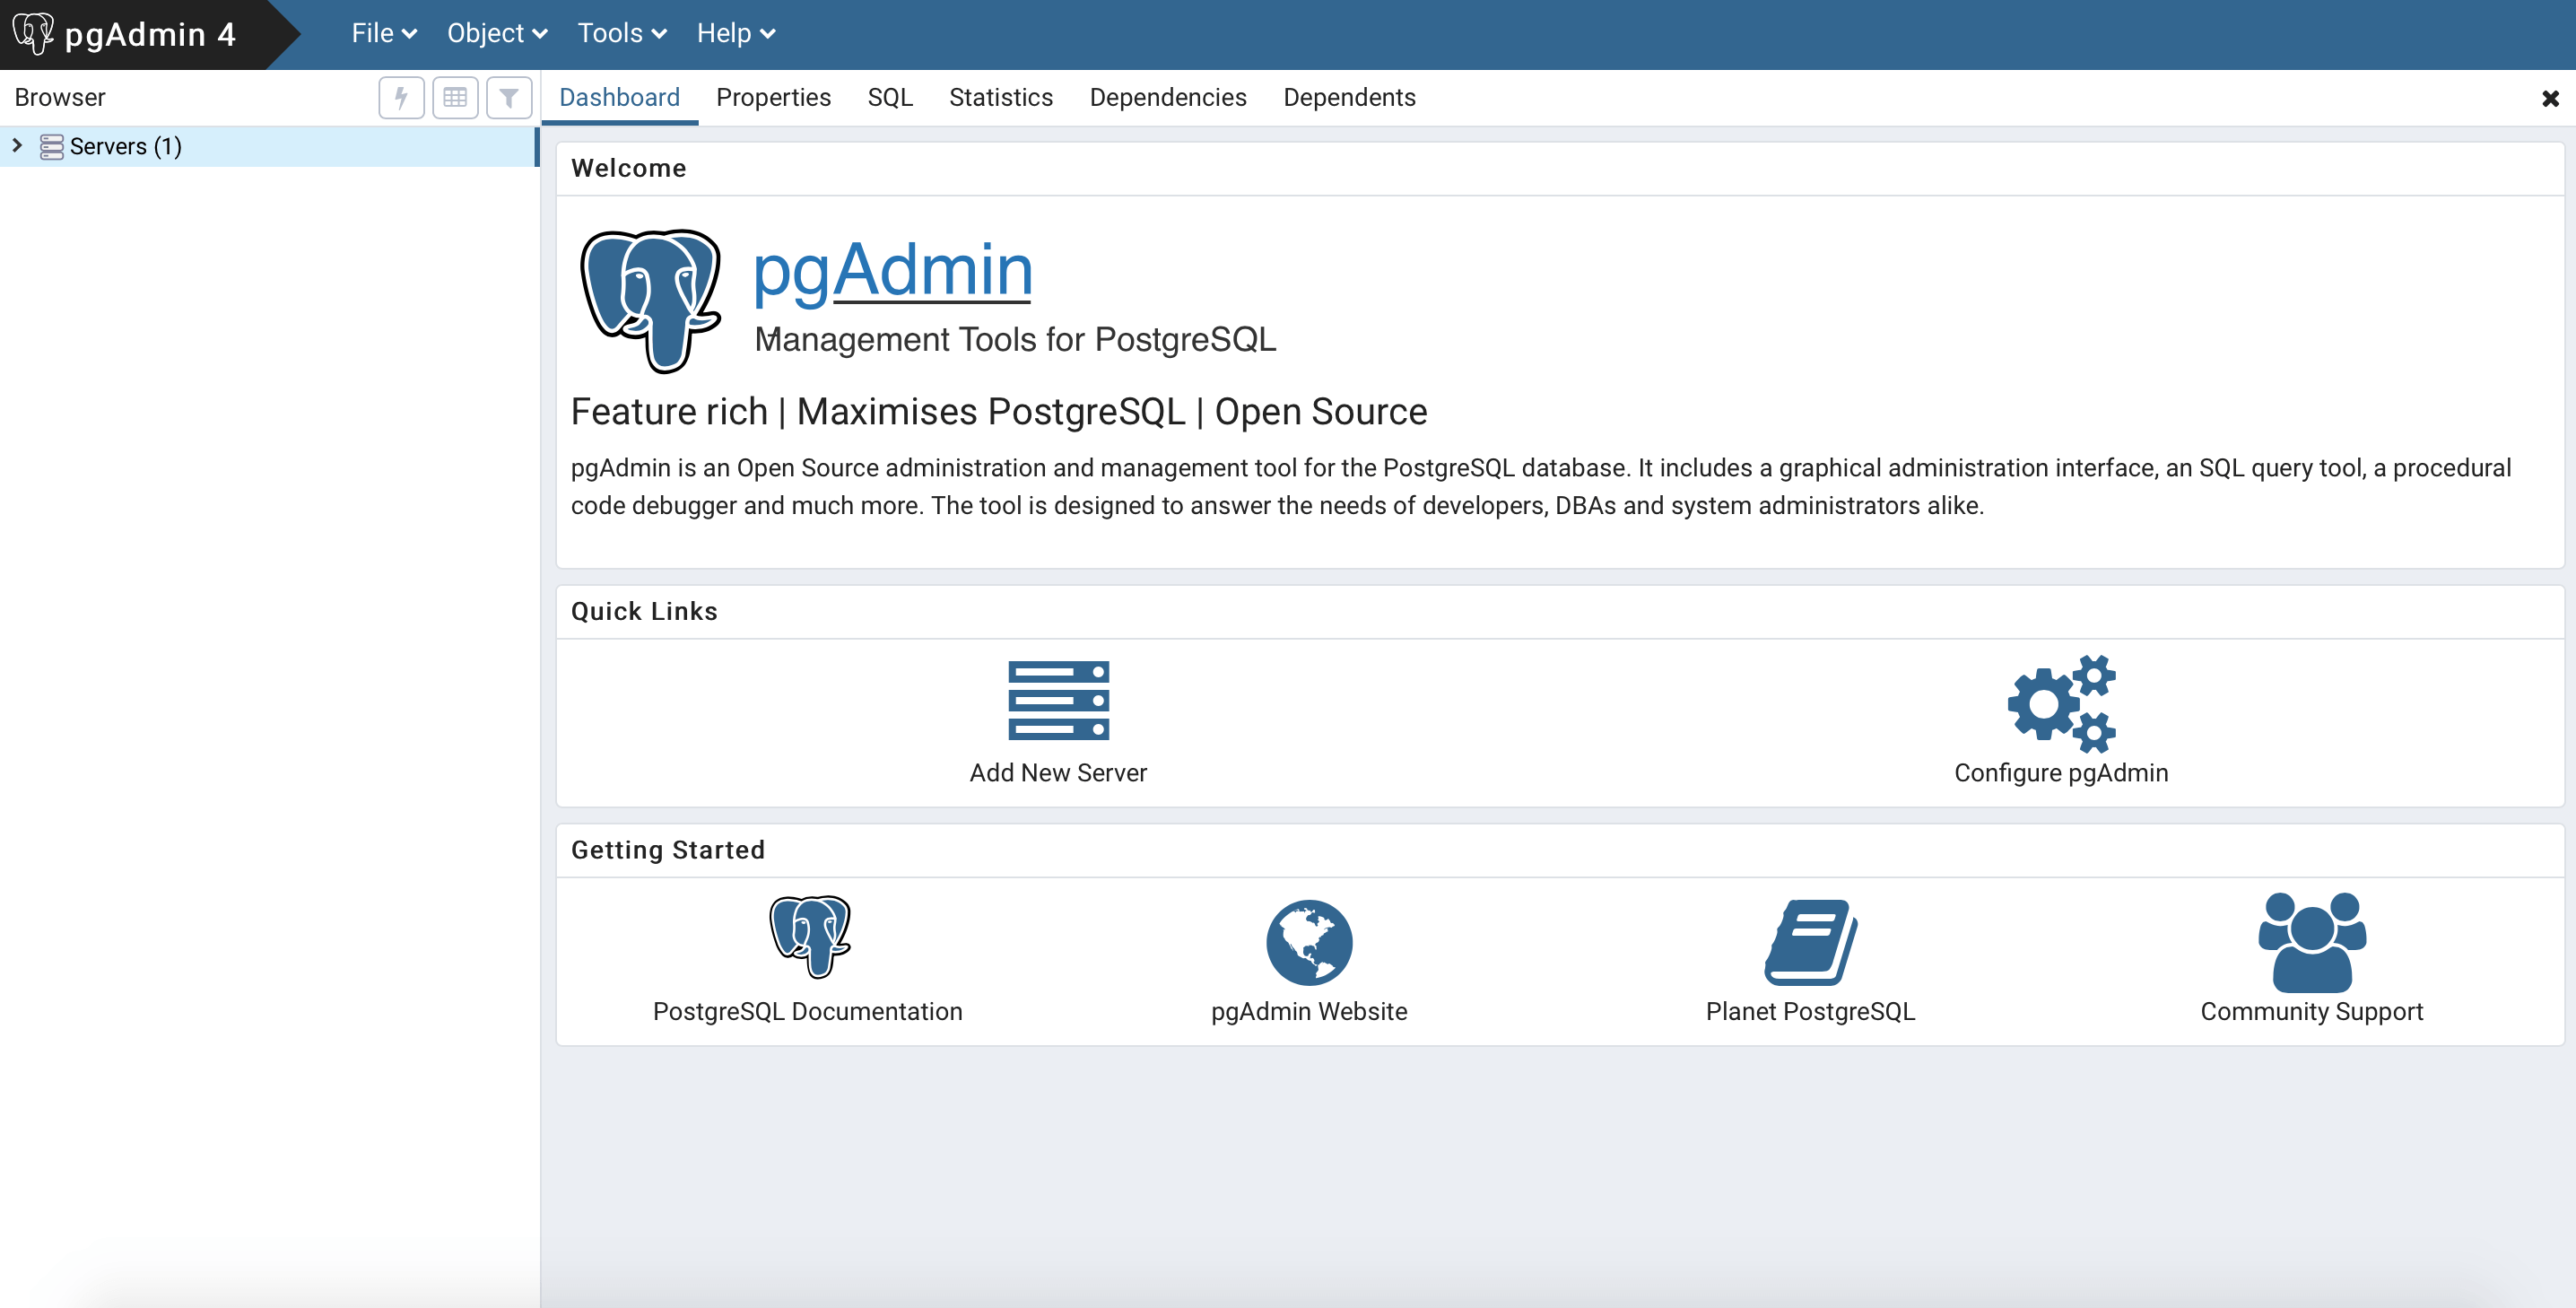
Task: Open the Planet PostgreSQL link text
Action: tap(1810, 1012)
